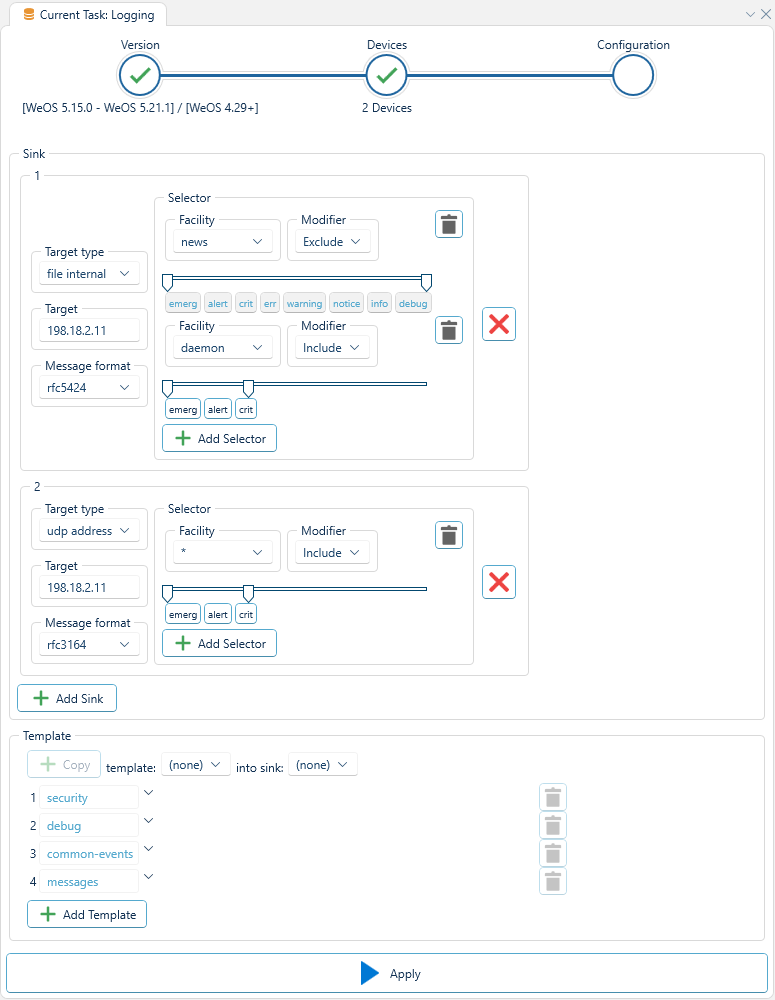
Task: Click the Version step checkmark circle
Action: click(x=139, y=75)
